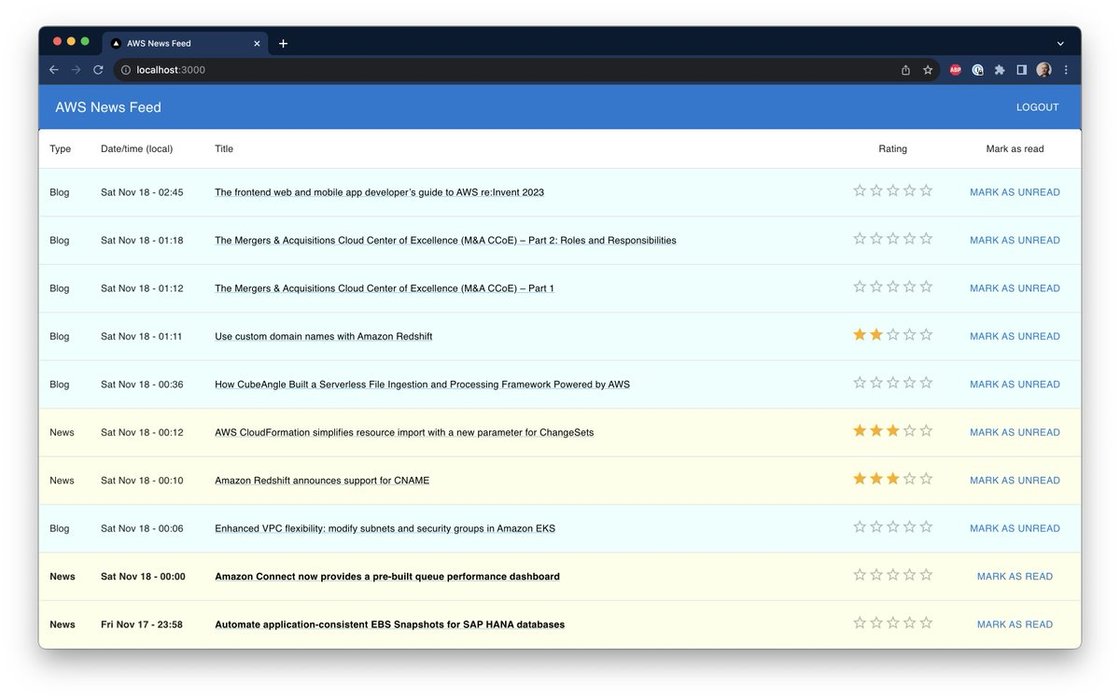Screen dimensions: 1120x700
Task: Mark the Amazon Redshift CNAME news as unread
Action: coord(1014,481)
